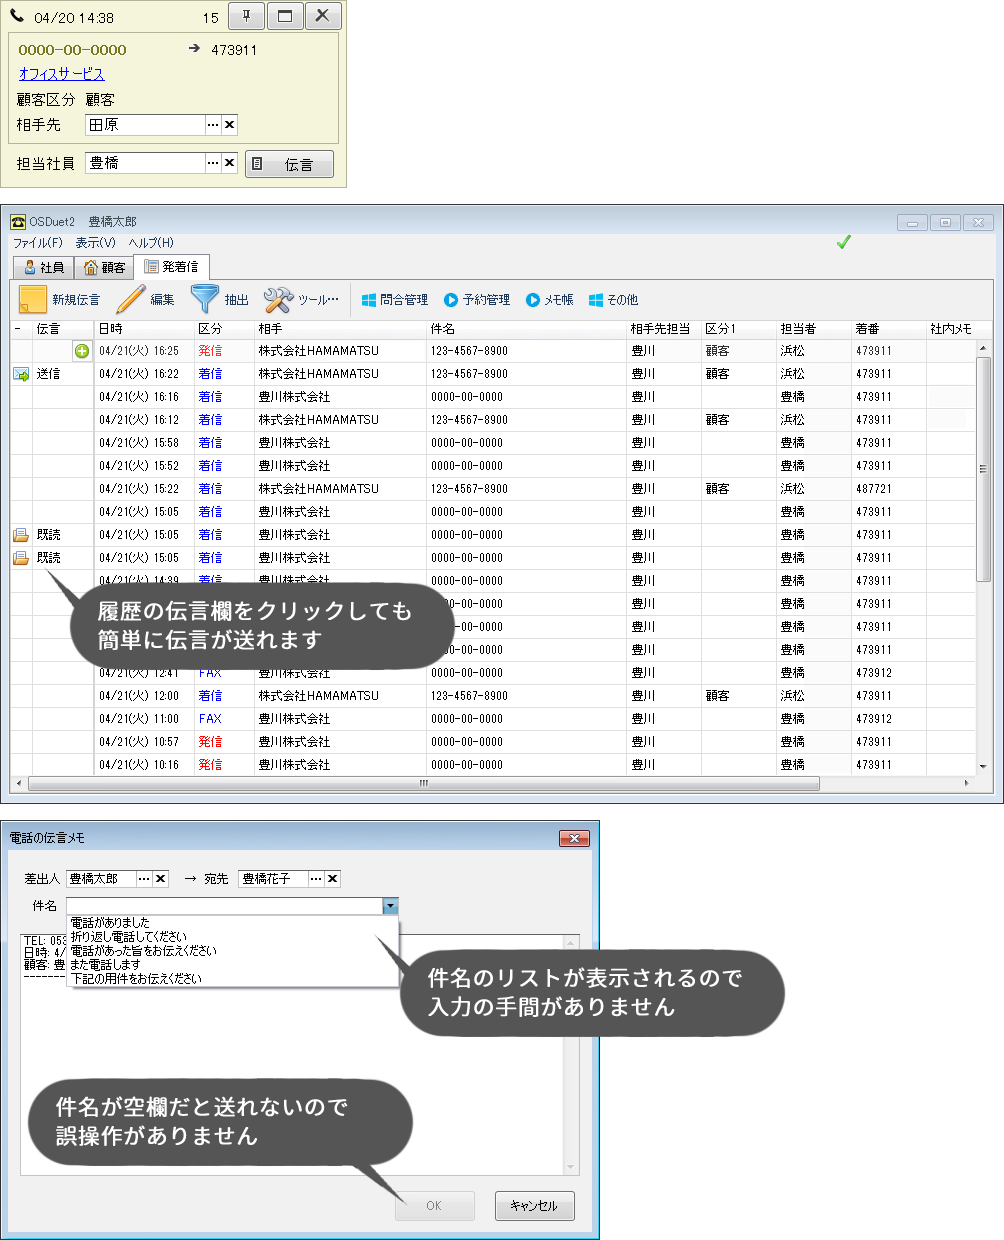
Task: Pin the call popup with pushpin button
Action: (x=246, y=16)
